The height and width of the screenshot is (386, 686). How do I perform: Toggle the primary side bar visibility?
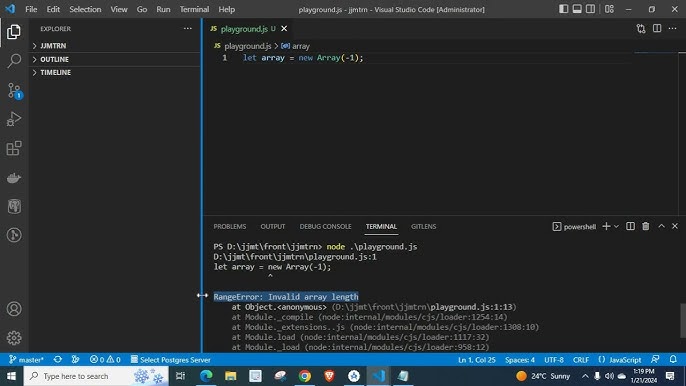tap(564, 9)
